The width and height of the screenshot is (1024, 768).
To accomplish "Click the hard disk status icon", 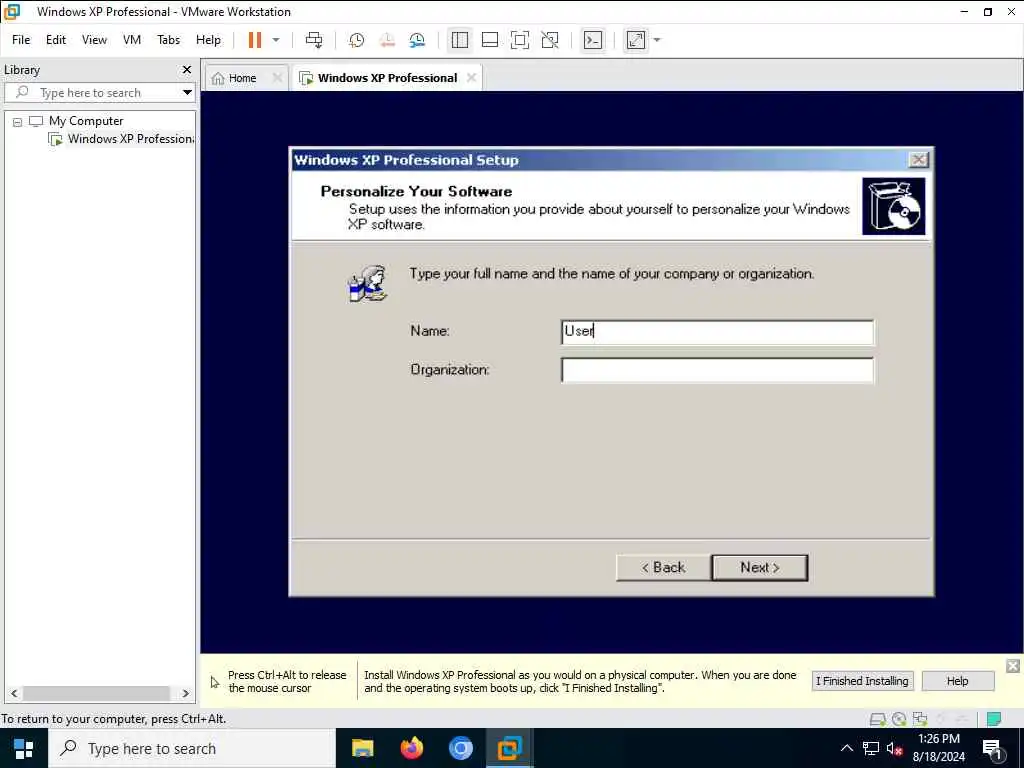I will click(x=878, y=719).
